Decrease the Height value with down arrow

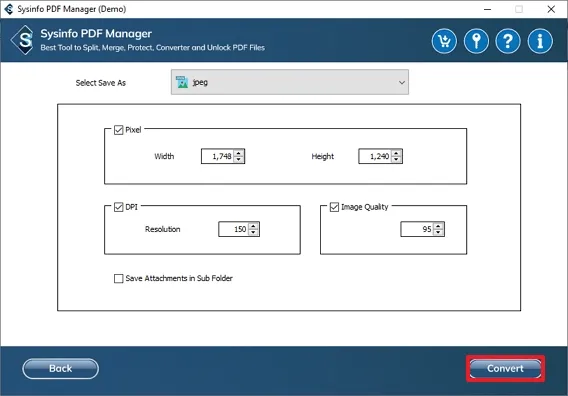(x=396, y=159)
